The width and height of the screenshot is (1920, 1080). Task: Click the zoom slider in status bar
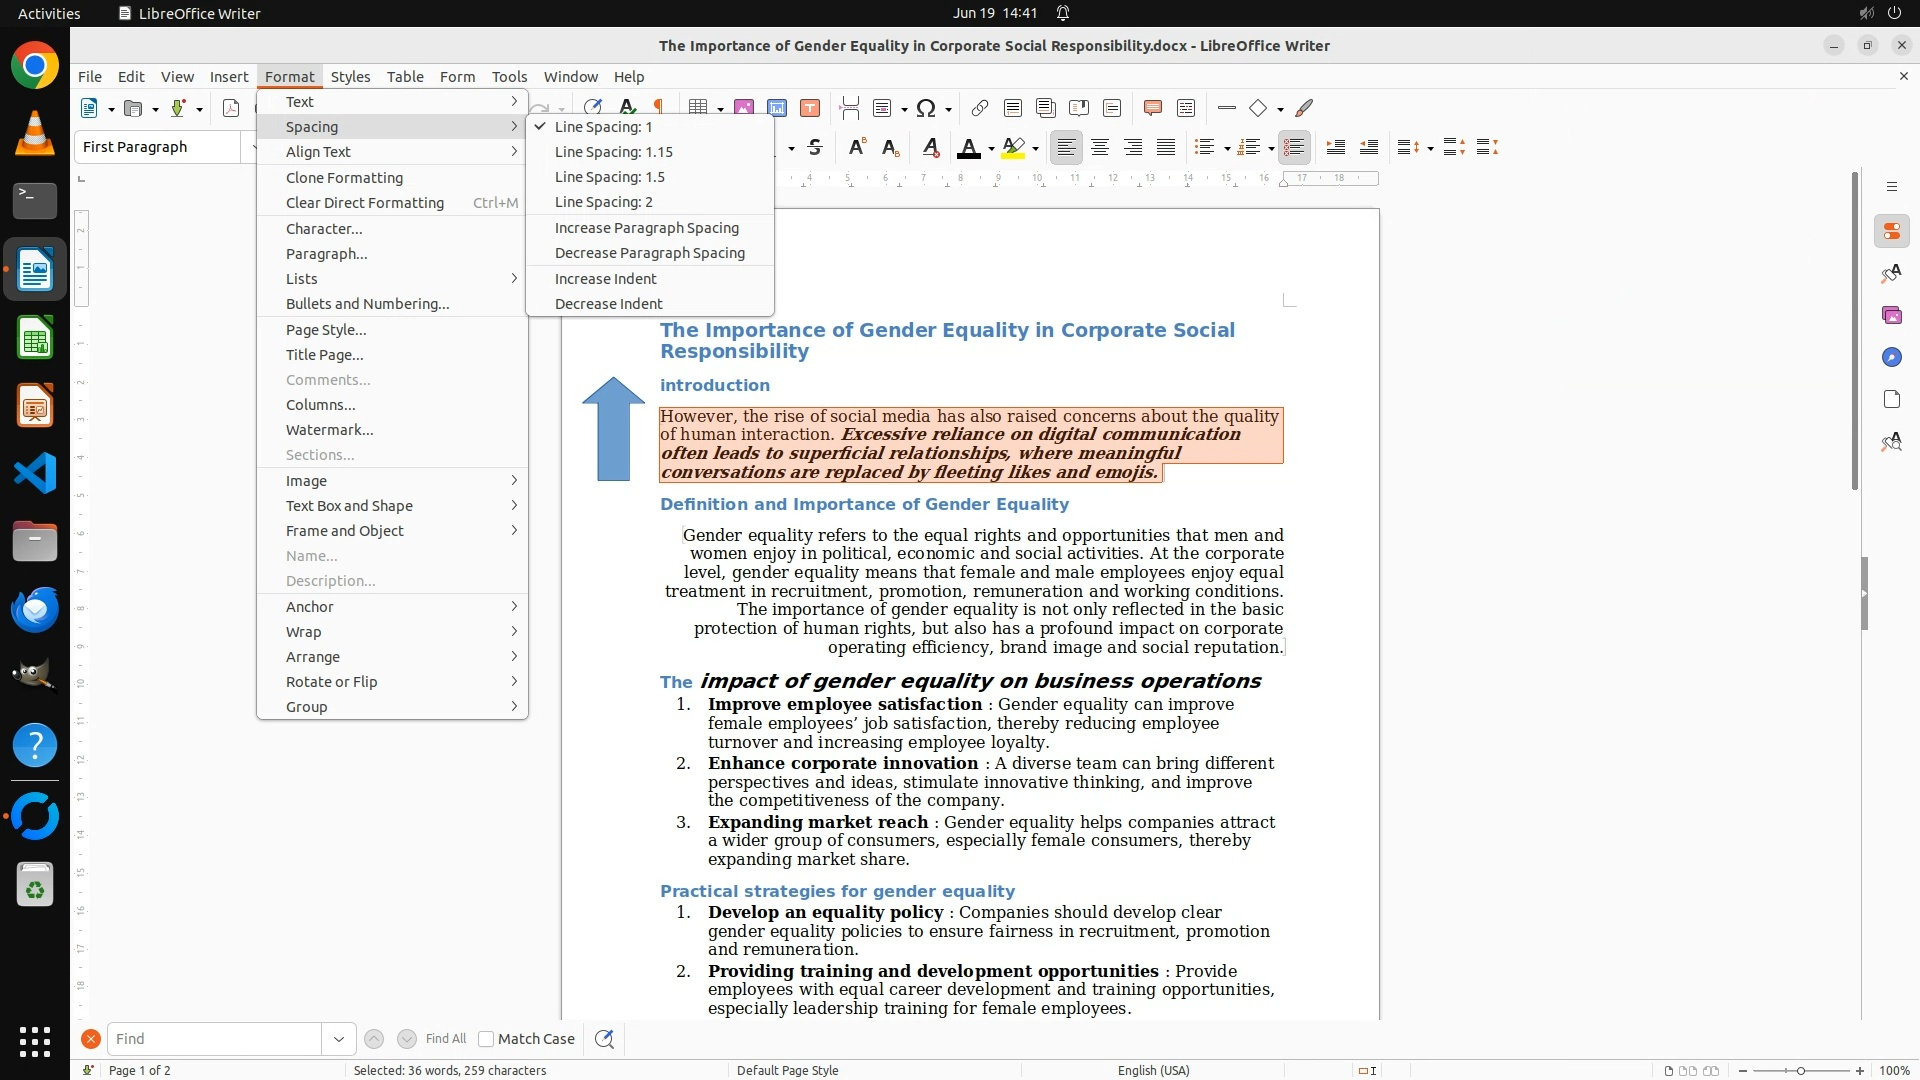(1800, 1070)
